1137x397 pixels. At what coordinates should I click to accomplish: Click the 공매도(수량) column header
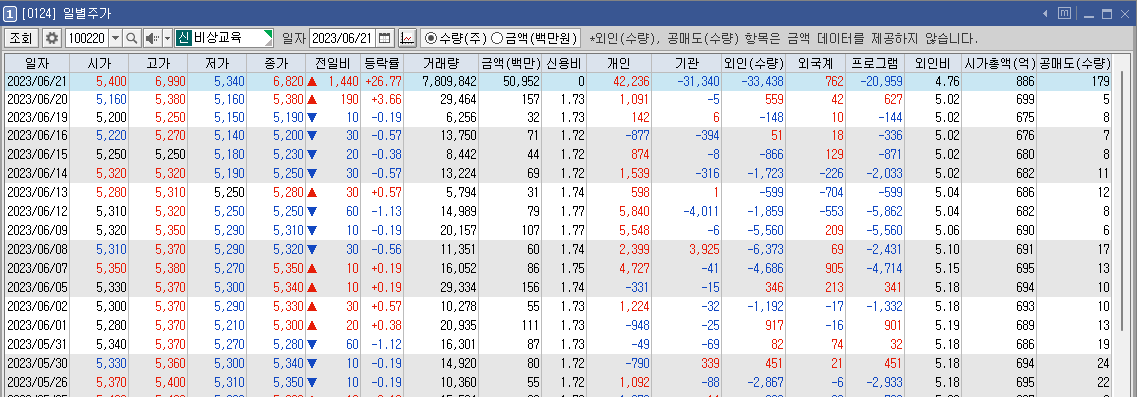coord(1075,63)
